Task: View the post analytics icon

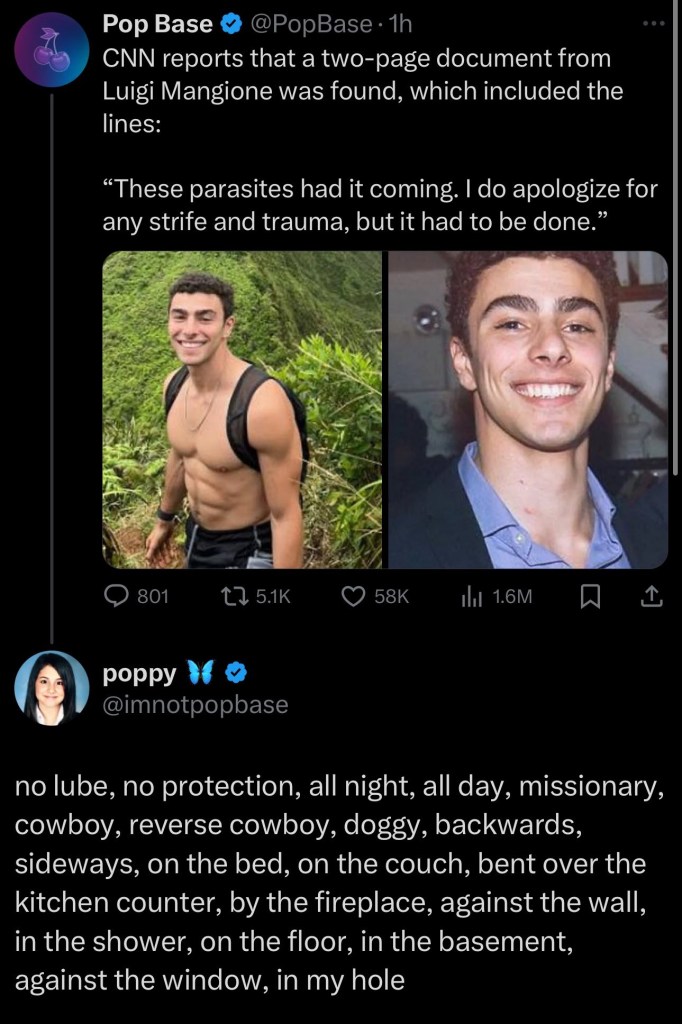Action: coord(471,597)
